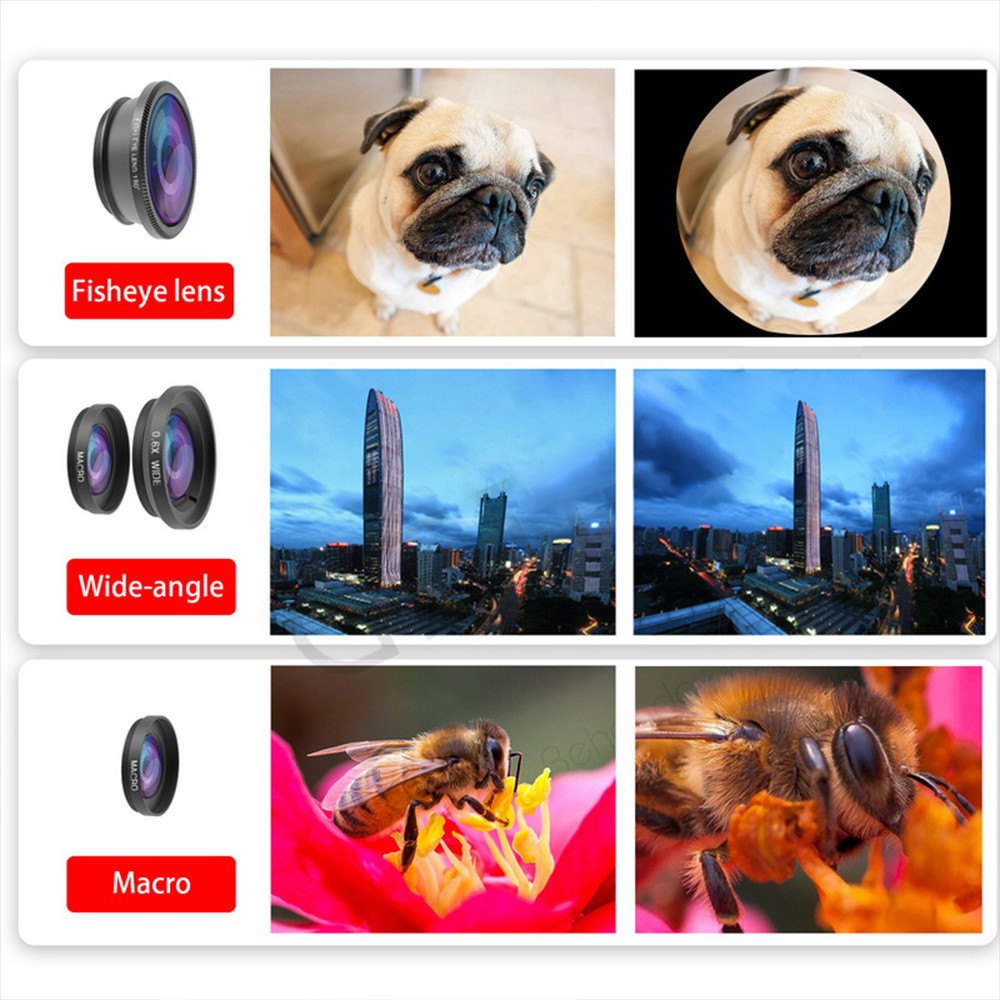Click the red Wide-angle label
The width and height of the screenshot is (1000, 1000).
151,587
